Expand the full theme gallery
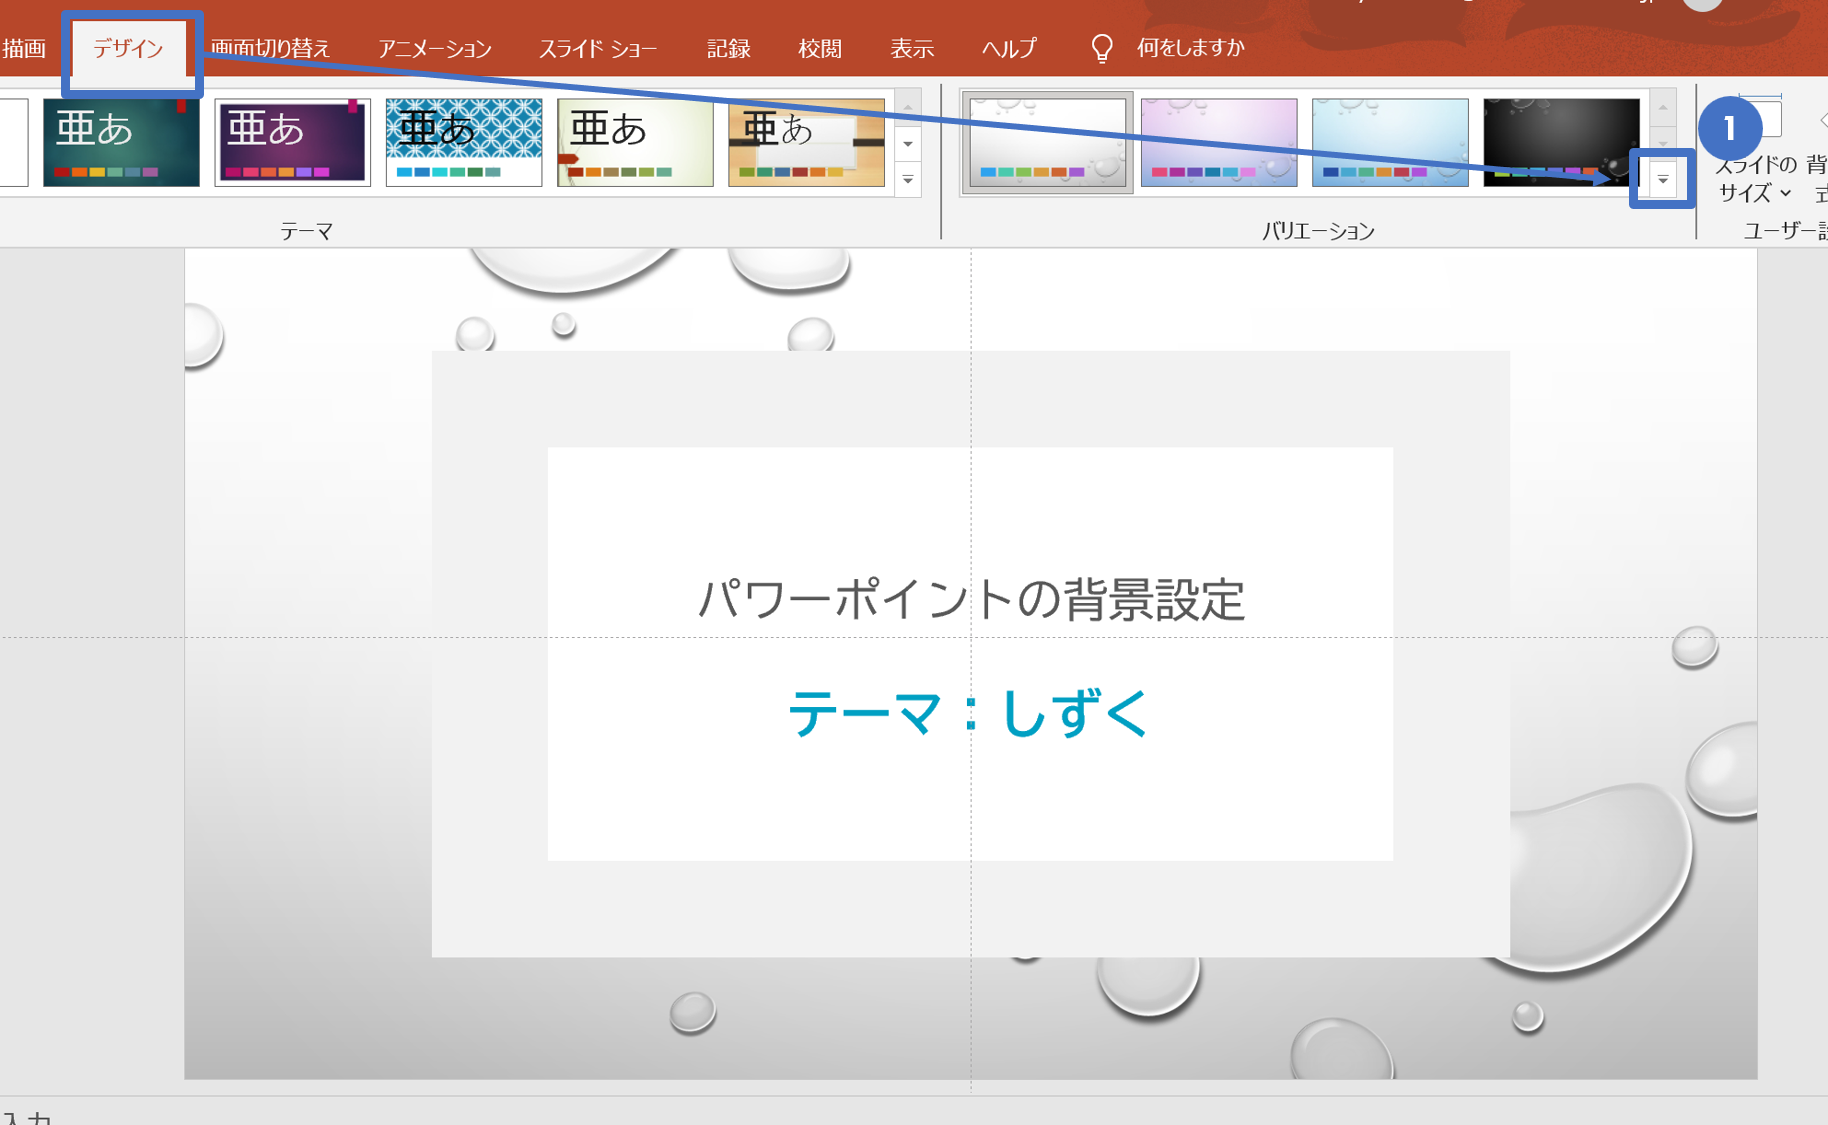 click(908, 180)
